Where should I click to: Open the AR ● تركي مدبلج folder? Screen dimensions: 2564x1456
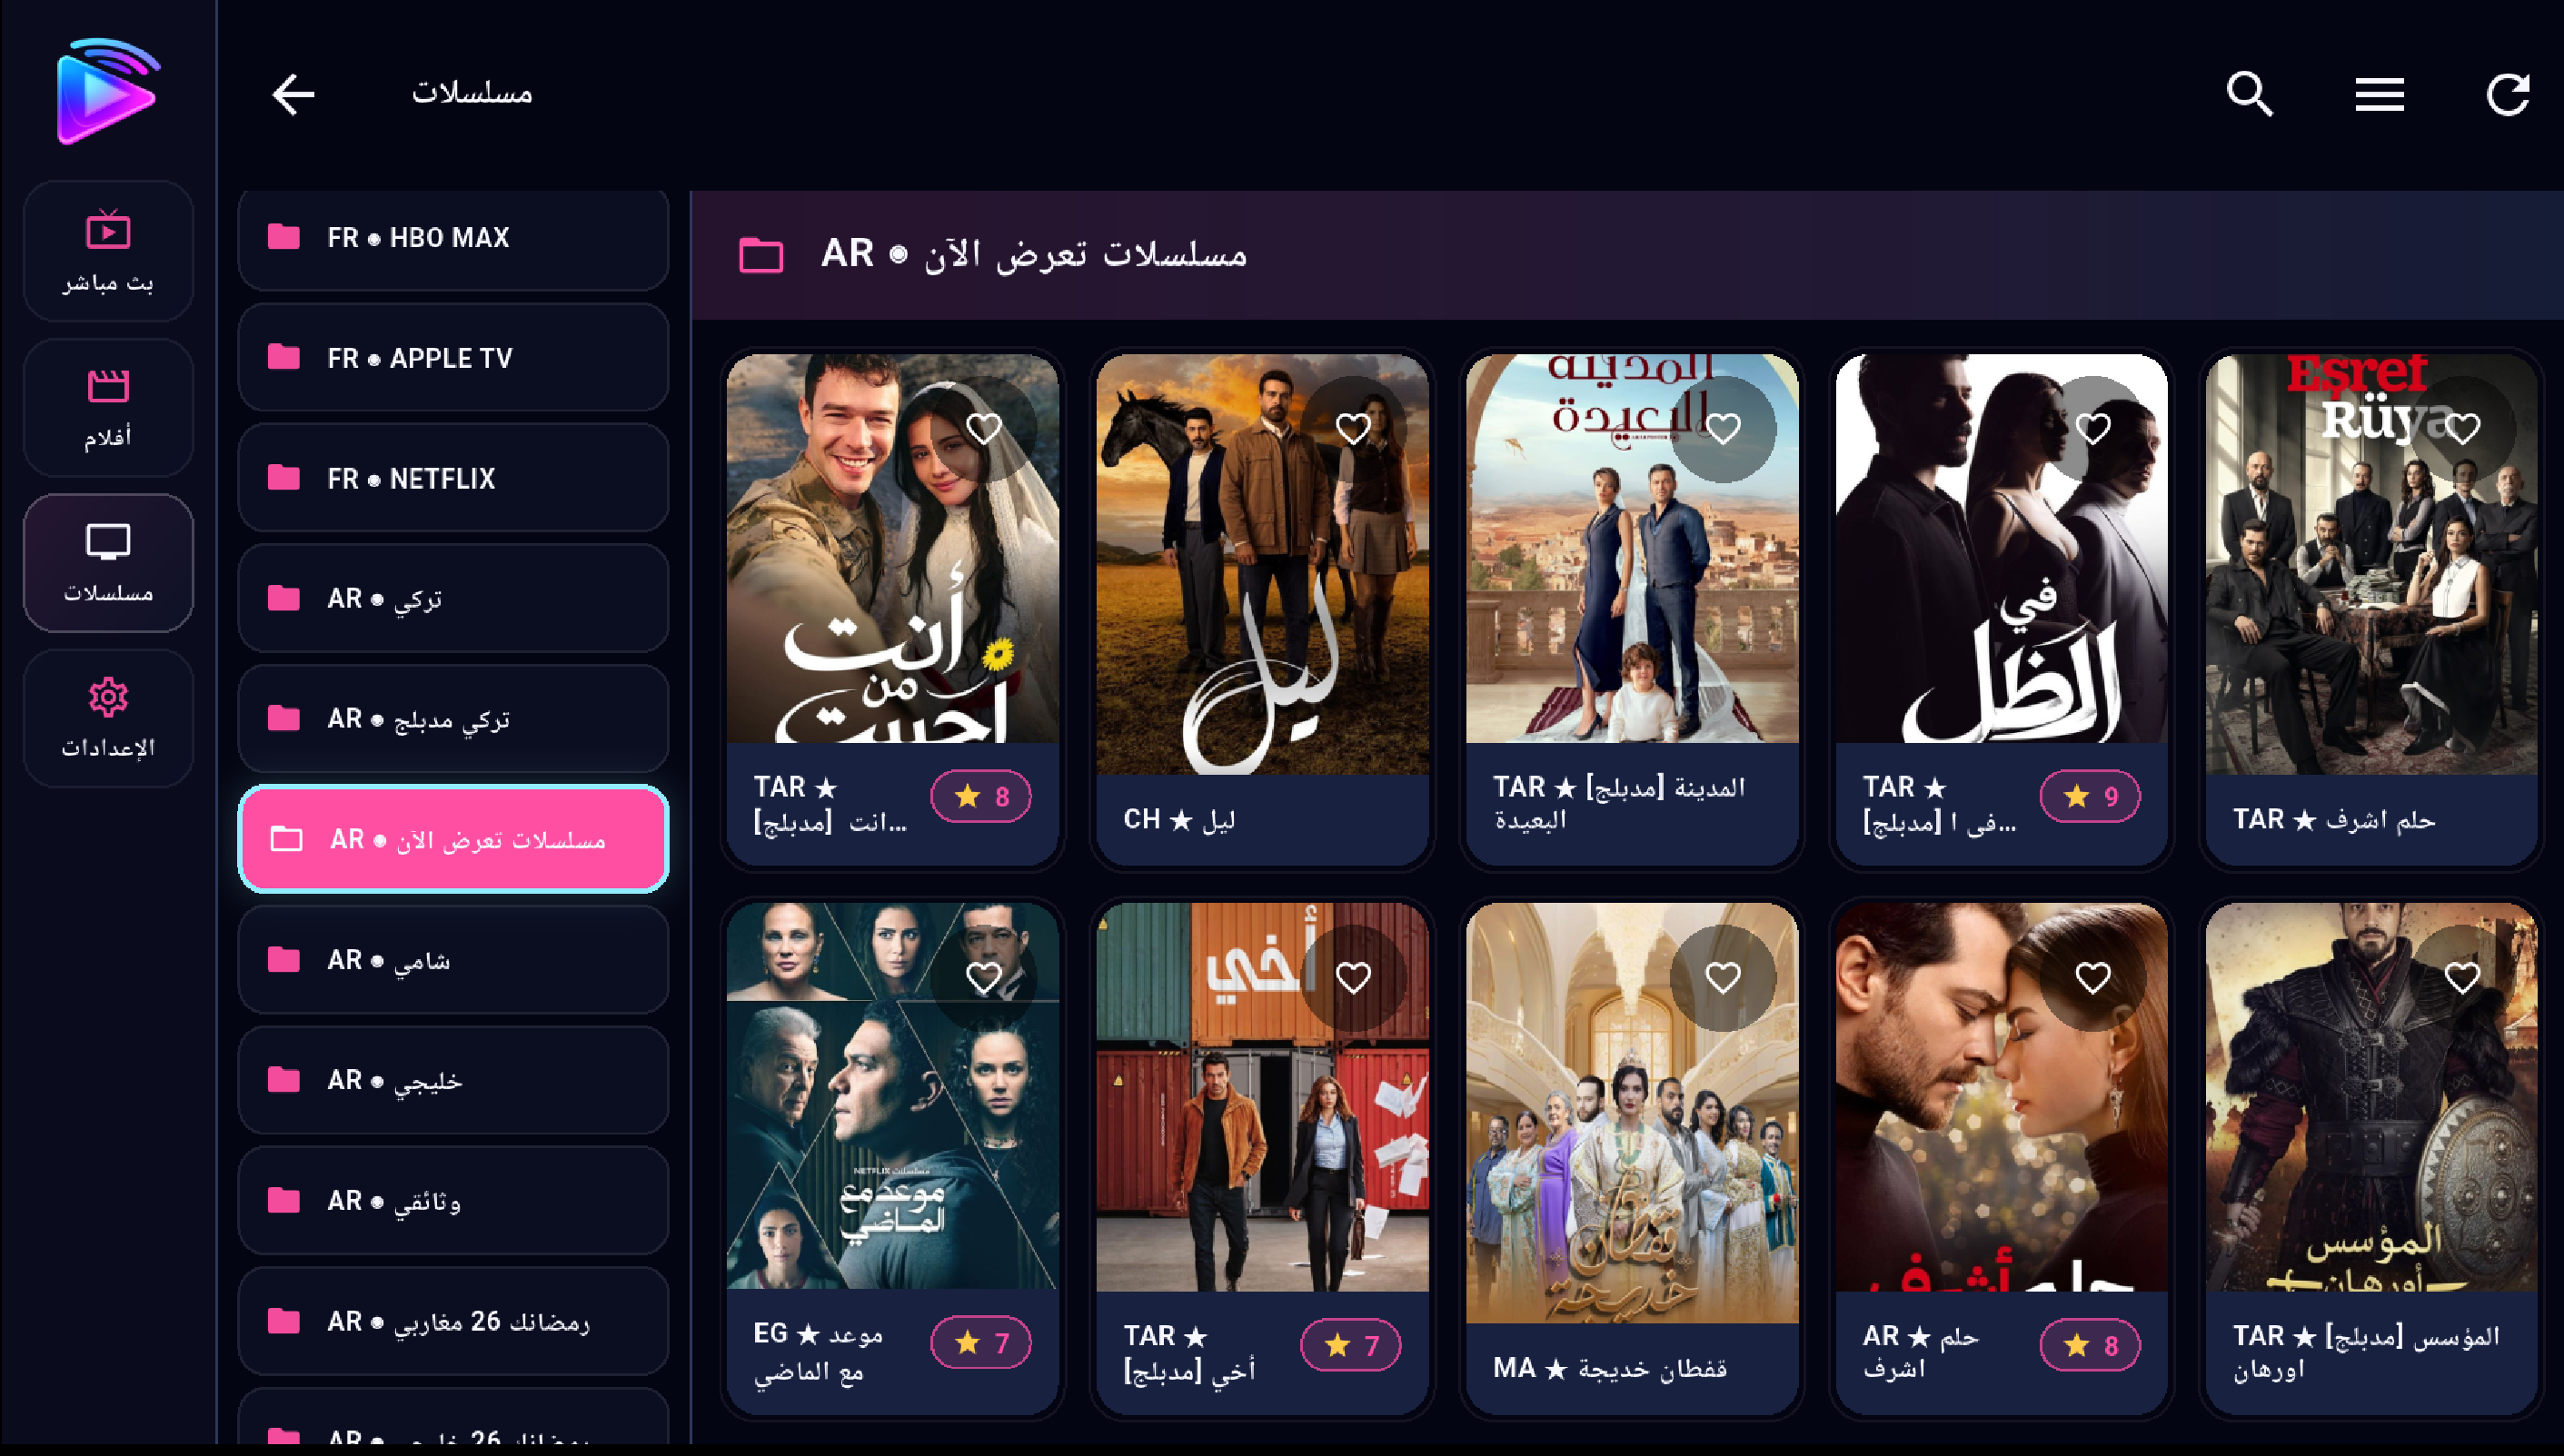[x=453, y=718]
